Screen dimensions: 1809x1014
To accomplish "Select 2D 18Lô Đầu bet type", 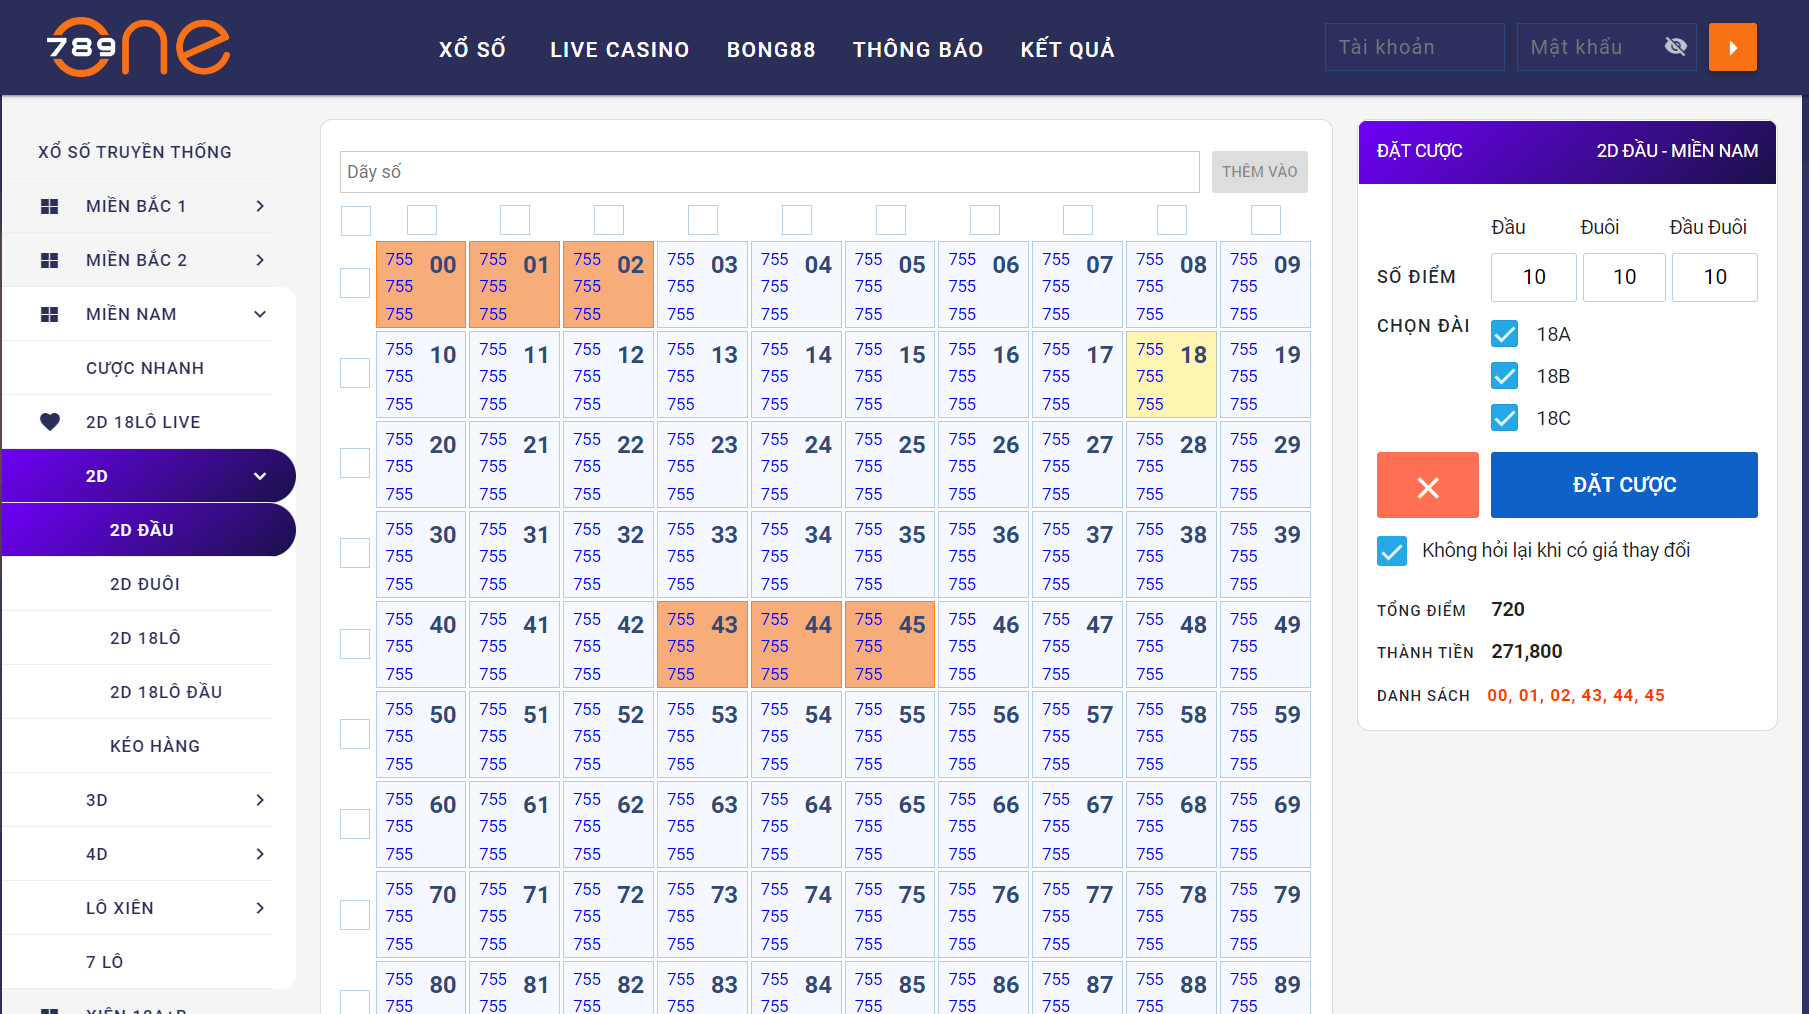I will coord(166,692).
